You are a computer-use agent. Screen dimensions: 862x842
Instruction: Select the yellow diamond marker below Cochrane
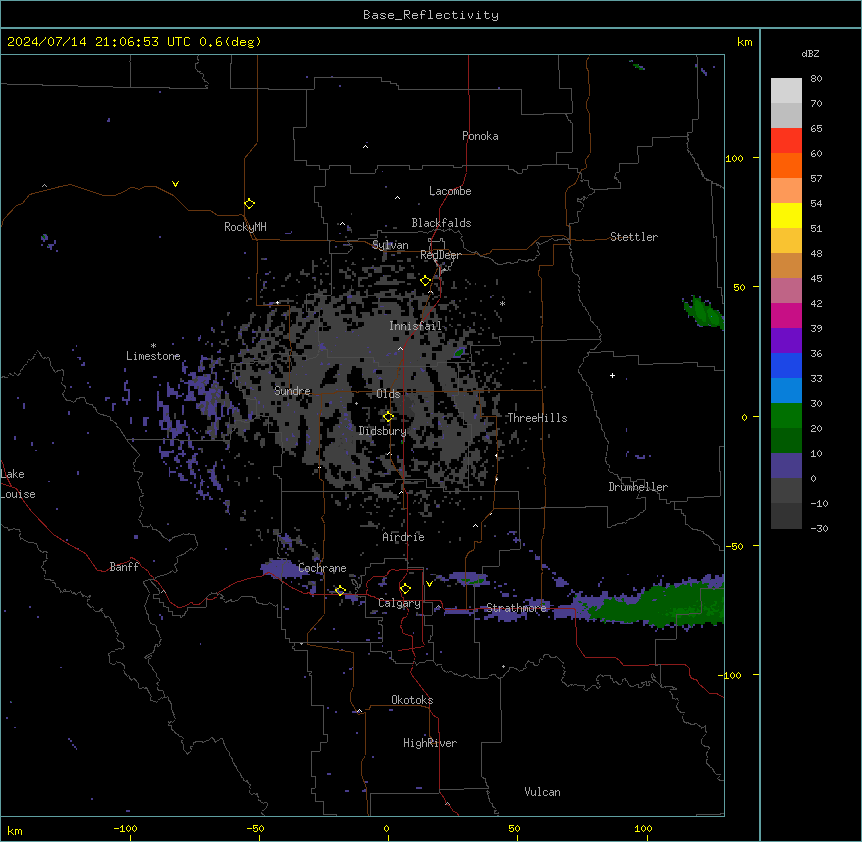(340, 590)
